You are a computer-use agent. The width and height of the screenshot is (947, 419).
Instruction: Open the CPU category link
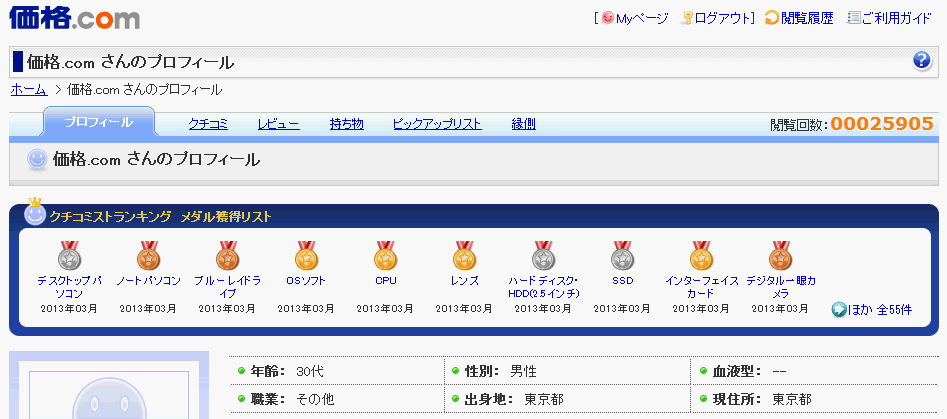[385, 281]
